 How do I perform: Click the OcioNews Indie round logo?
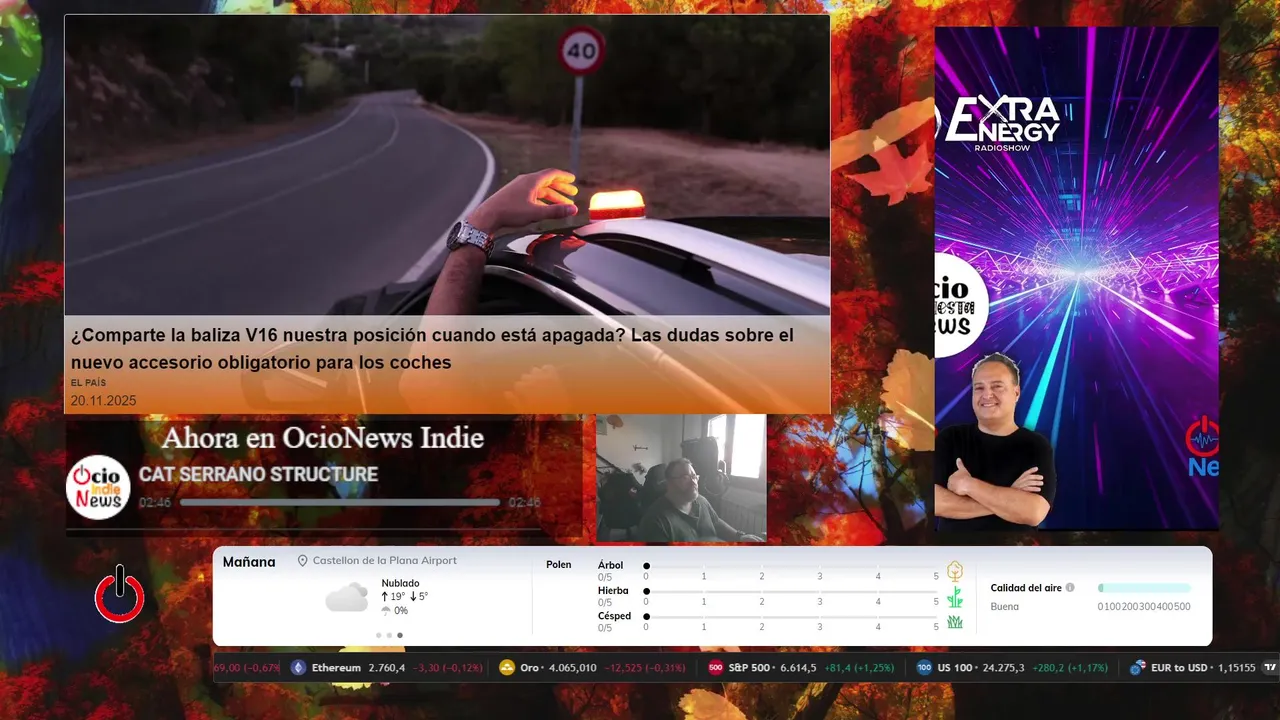[98, 487]
